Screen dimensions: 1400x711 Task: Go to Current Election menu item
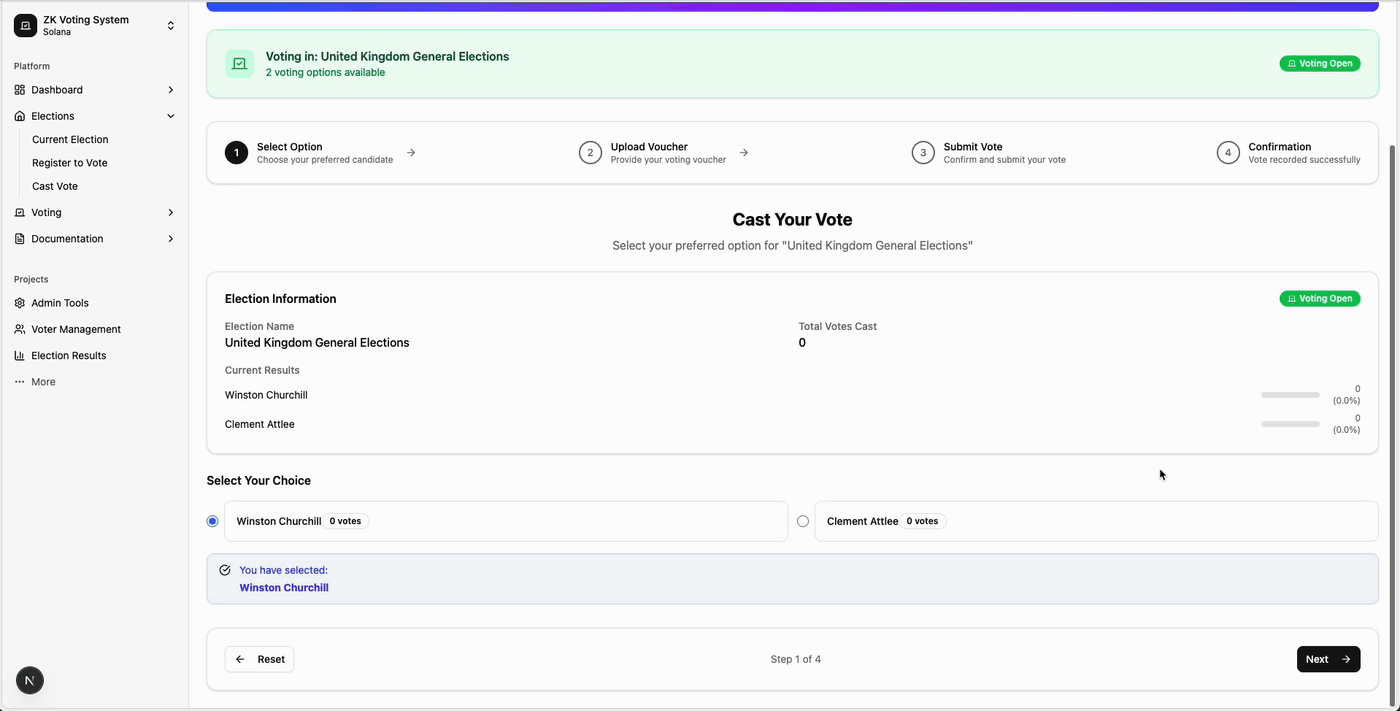70,140
